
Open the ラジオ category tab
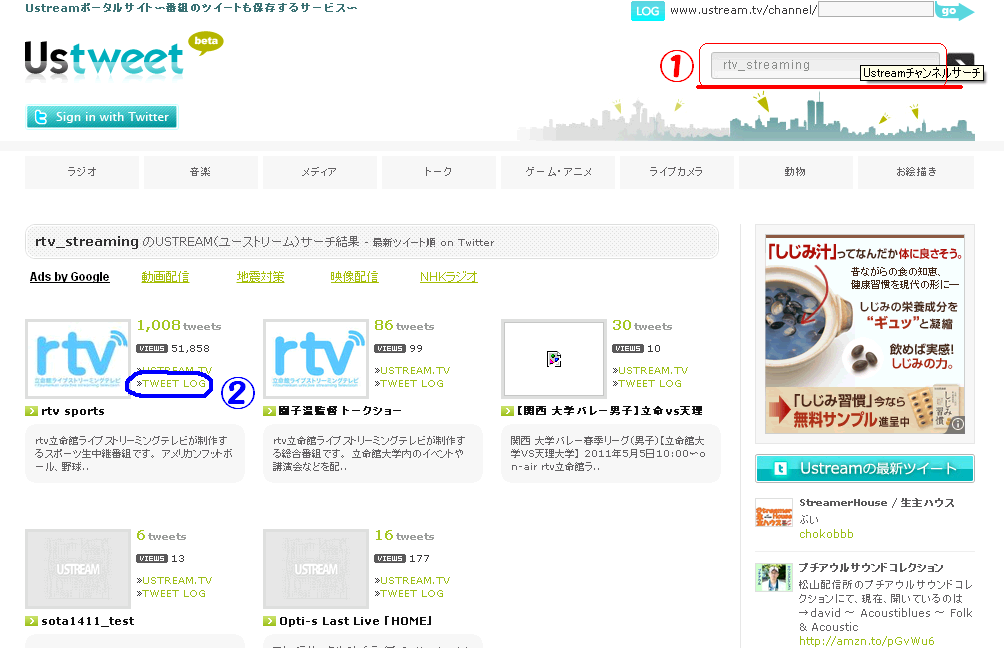[82, 172]
